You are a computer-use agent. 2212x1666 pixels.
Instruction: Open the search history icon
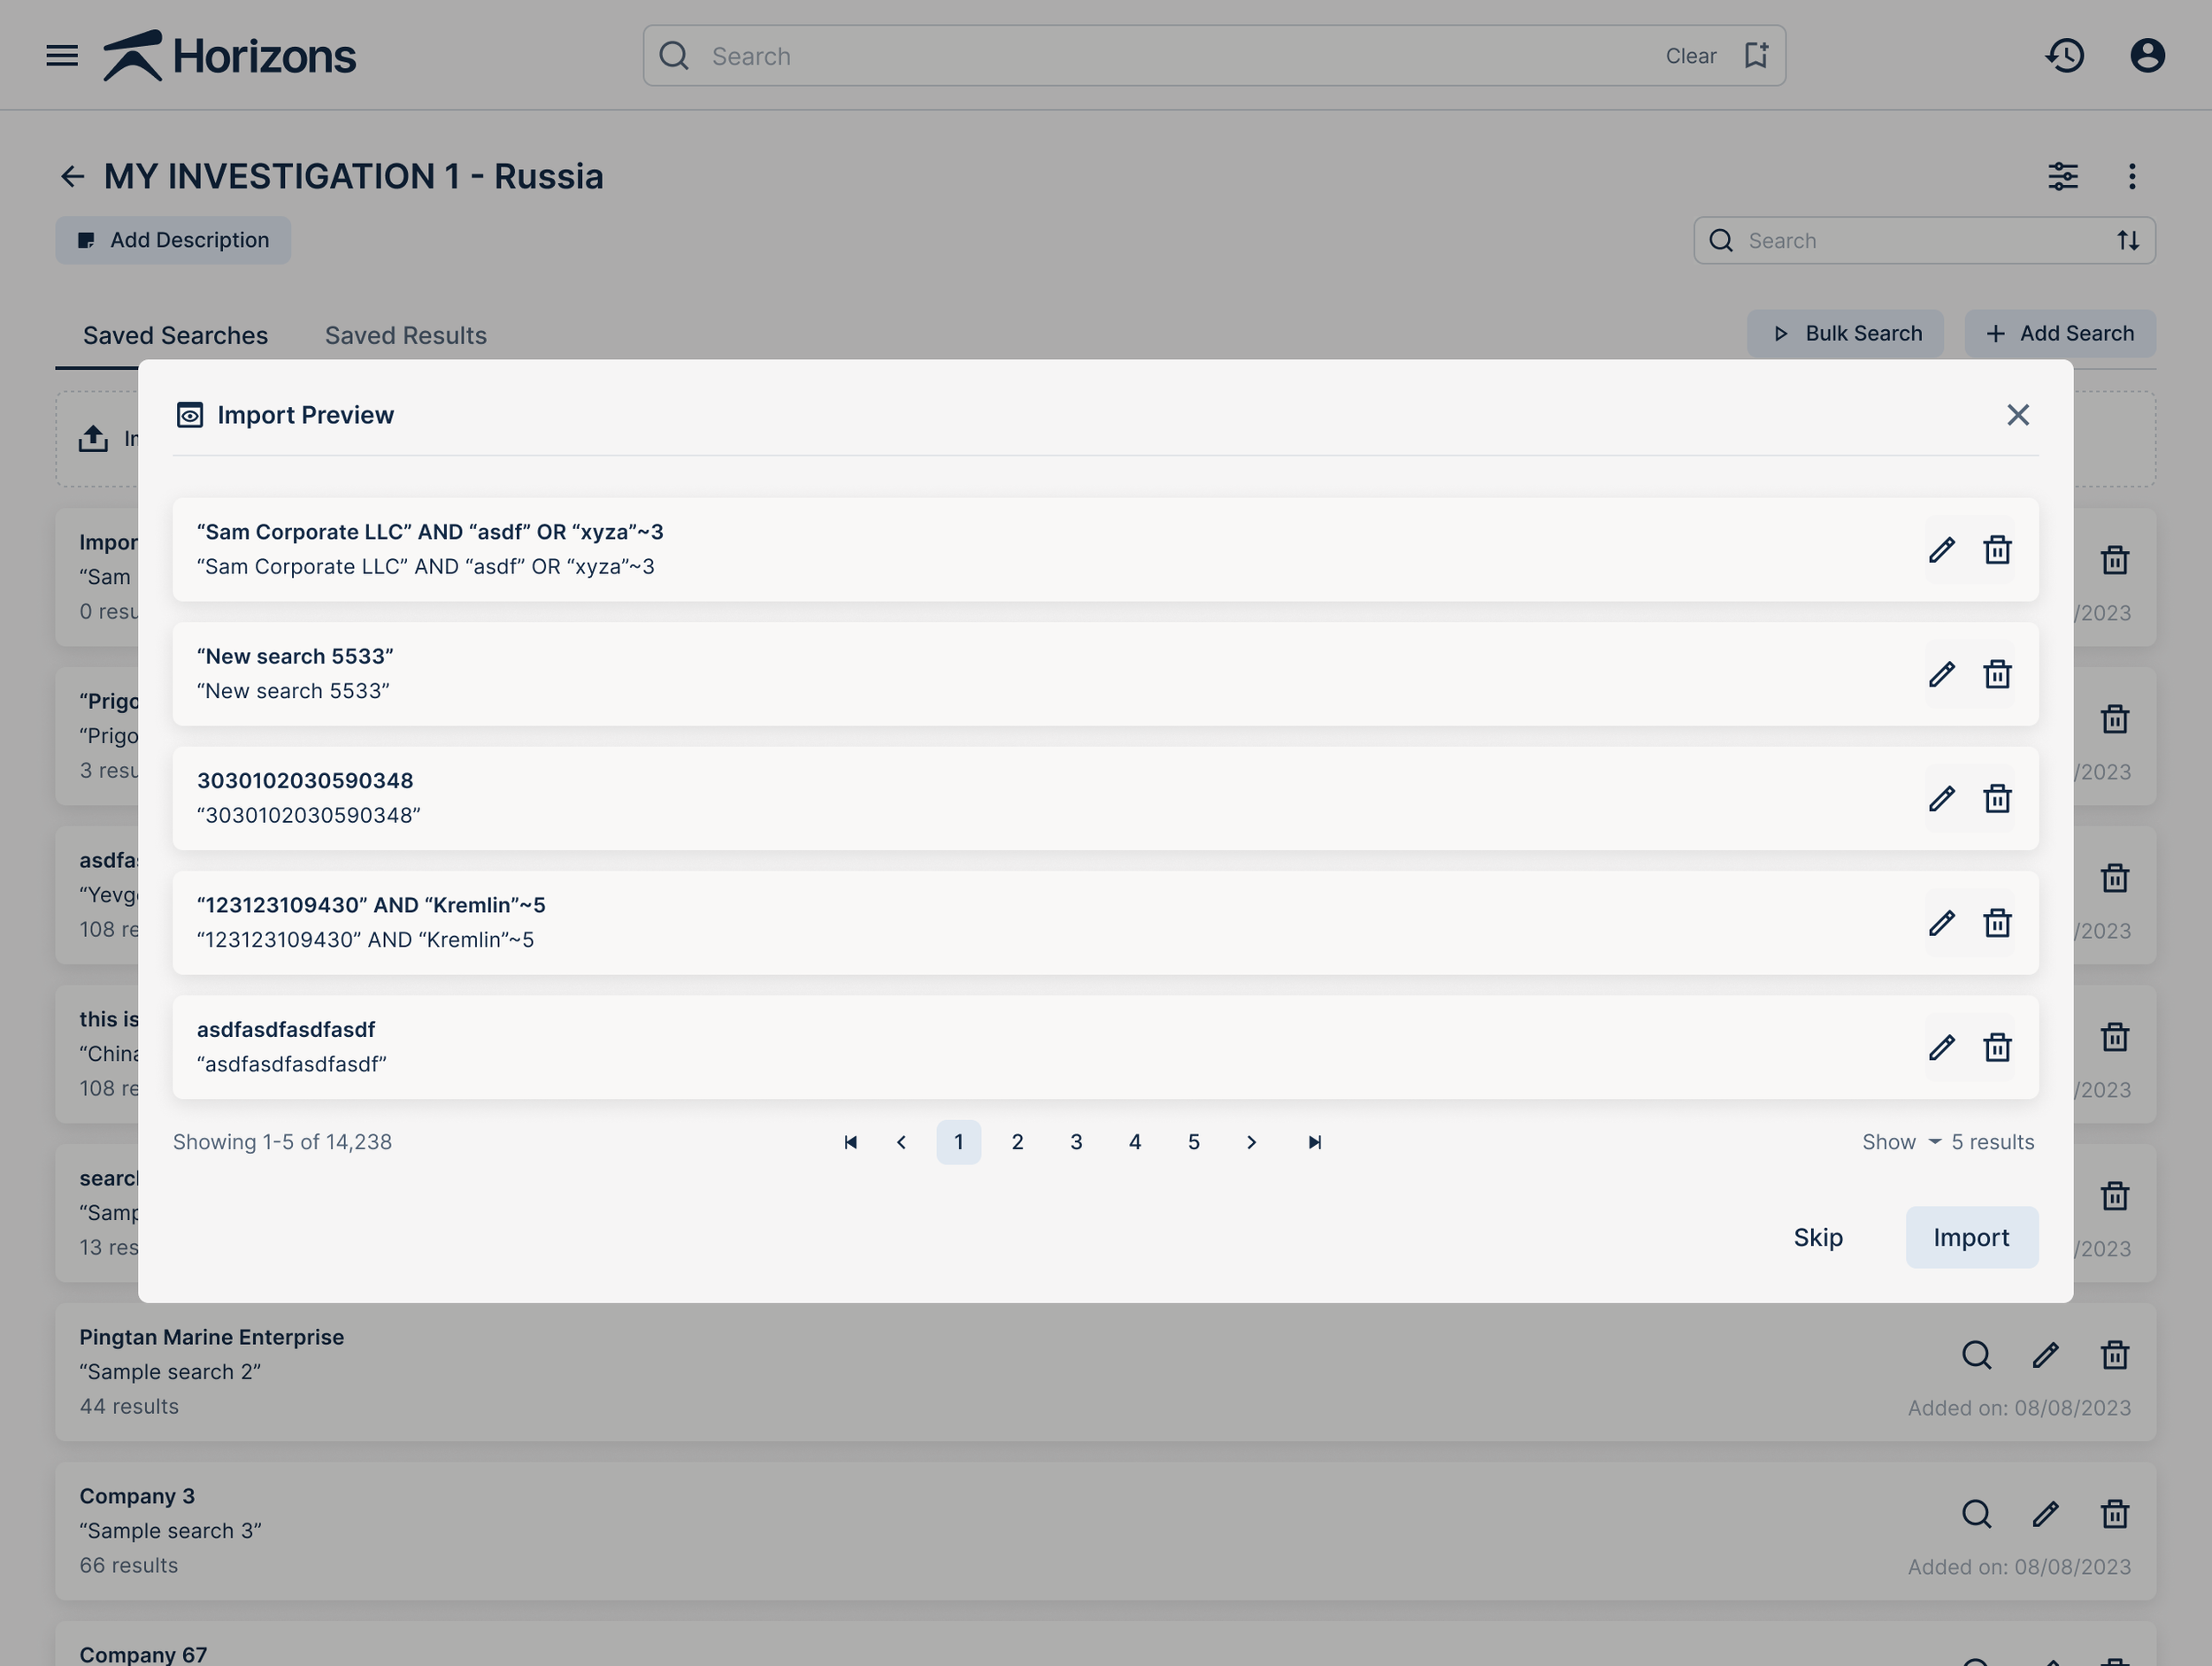pos(2064,56)
